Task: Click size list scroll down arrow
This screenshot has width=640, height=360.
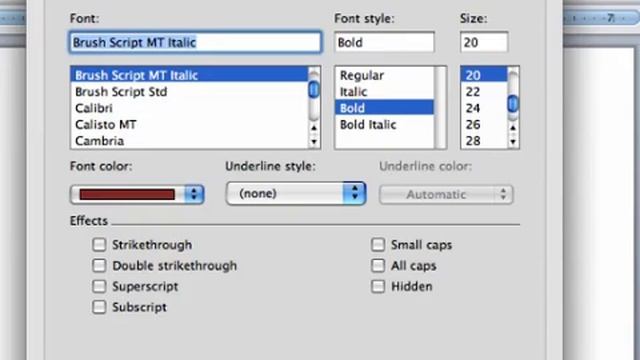Action: pyautogui.click(x=513, y=142)
